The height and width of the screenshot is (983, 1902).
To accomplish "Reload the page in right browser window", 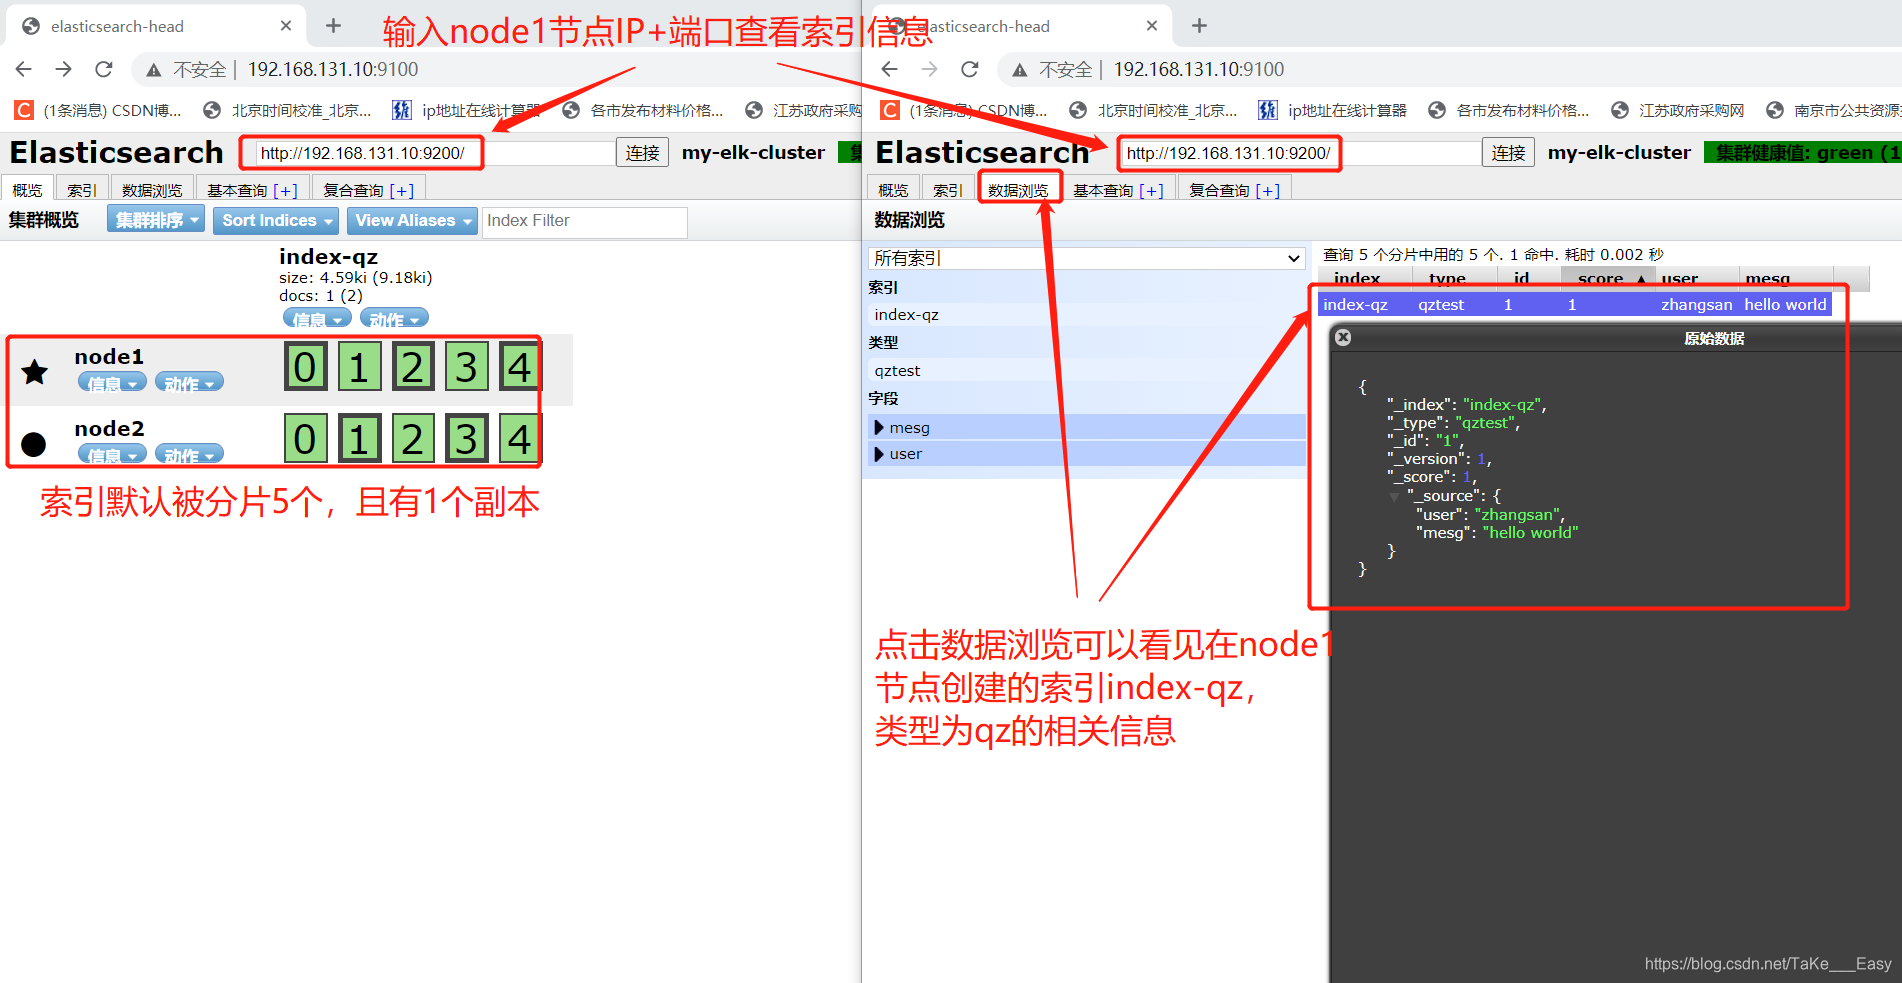I will pos(969,69).
